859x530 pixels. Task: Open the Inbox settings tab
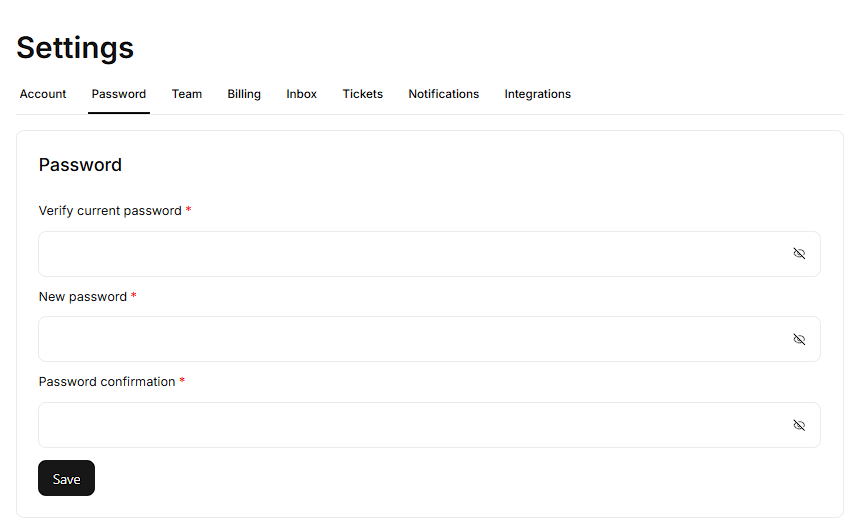pos(302,94)
